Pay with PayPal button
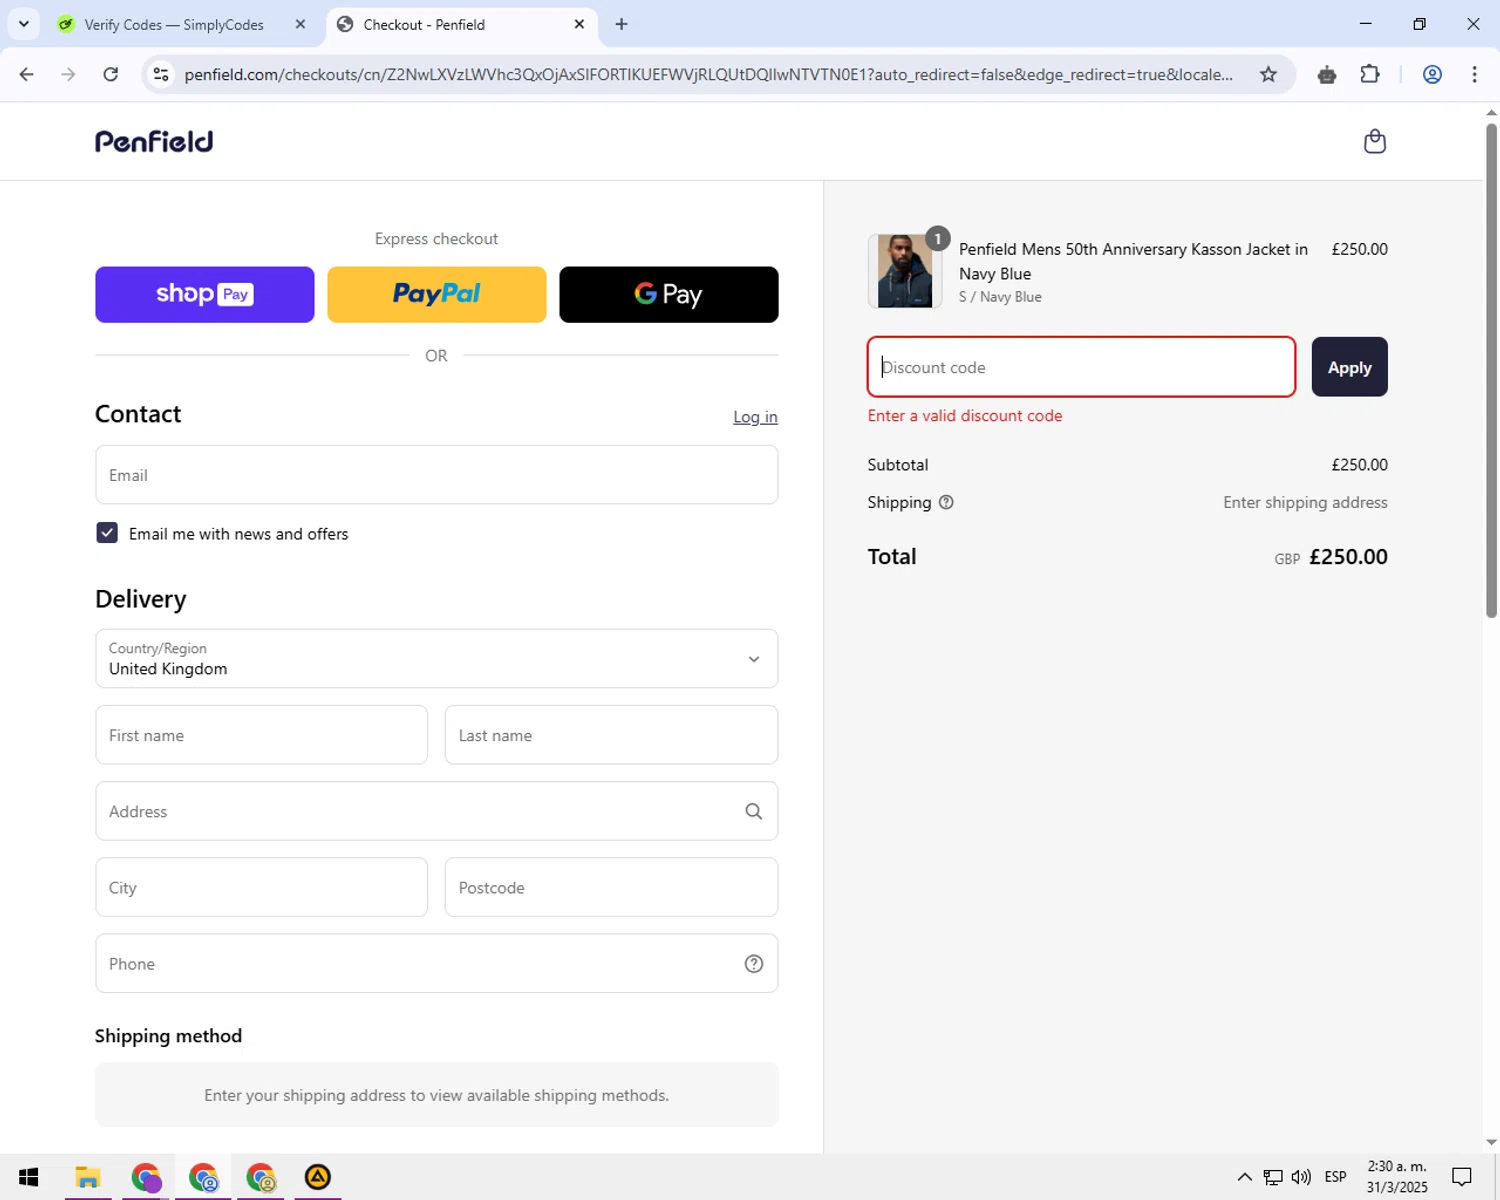 click(437, 294)
